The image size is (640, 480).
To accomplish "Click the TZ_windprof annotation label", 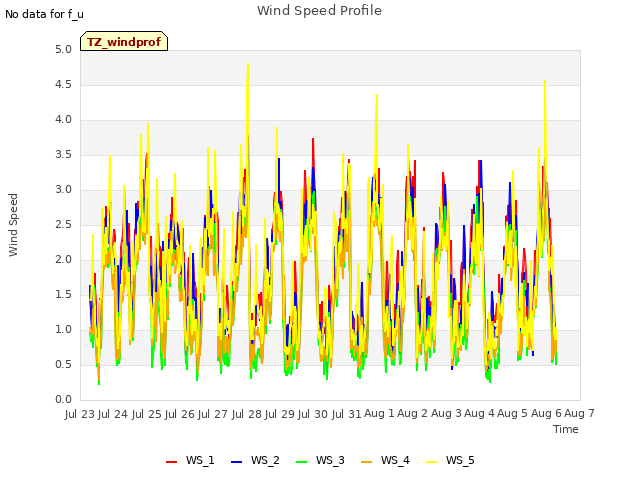I will 124,41.
